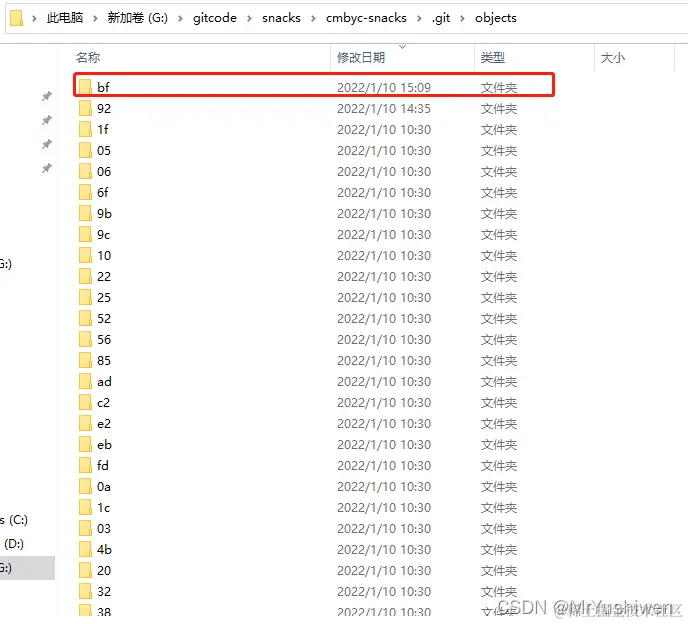Select the 25 folder icon
The height and width of the screenshot is (624, 688).
click(x=85, y=298)
